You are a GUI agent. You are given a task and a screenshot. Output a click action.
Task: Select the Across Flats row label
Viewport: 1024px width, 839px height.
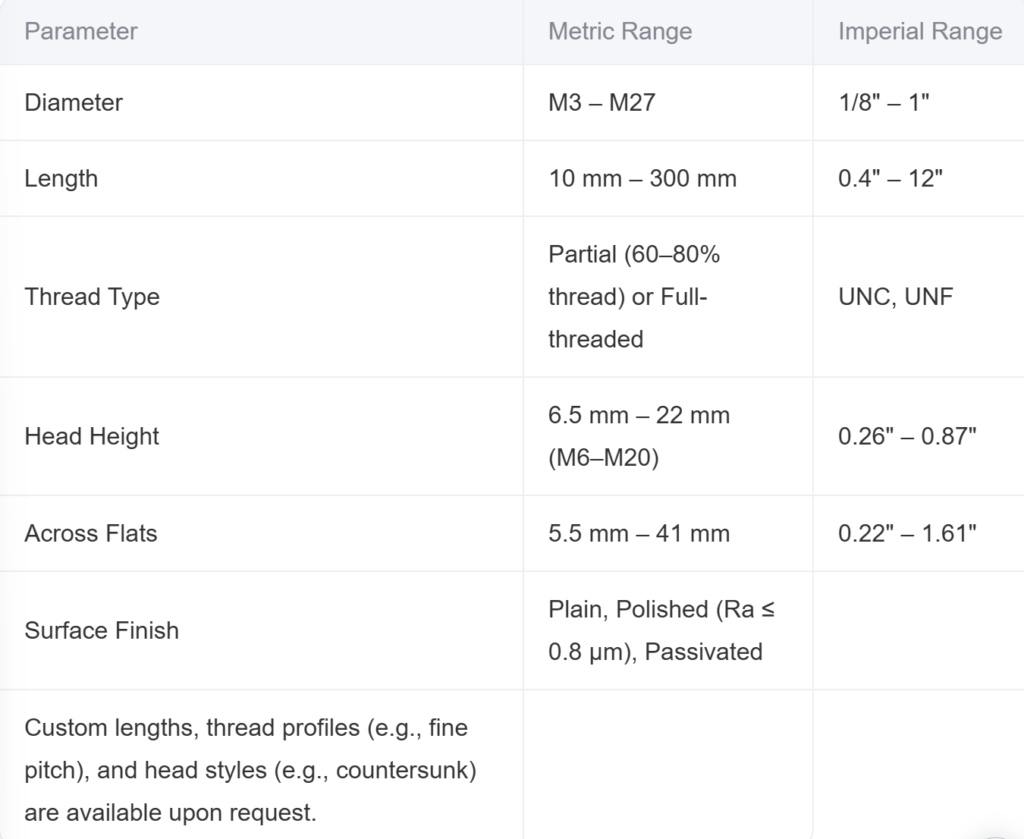pos(91,533)
